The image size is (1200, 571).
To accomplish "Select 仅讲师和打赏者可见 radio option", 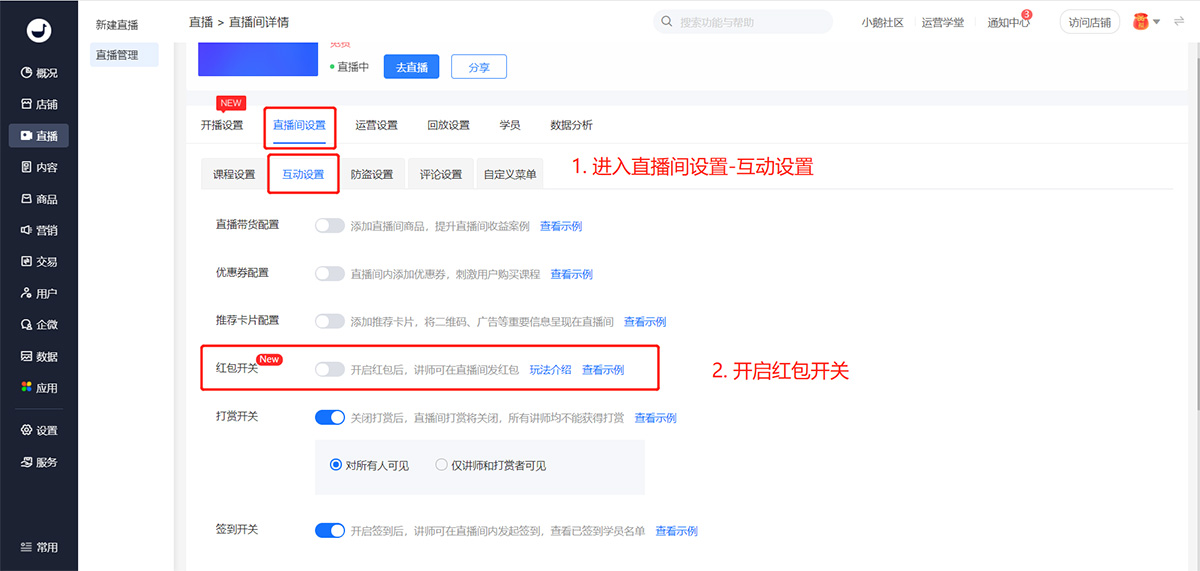I will click(442, 465).
